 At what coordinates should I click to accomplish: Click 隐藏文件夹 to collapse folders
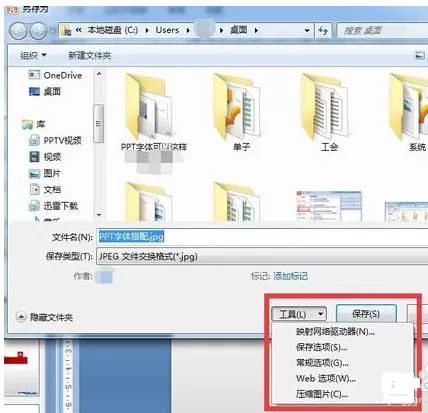tap(45, 317)
